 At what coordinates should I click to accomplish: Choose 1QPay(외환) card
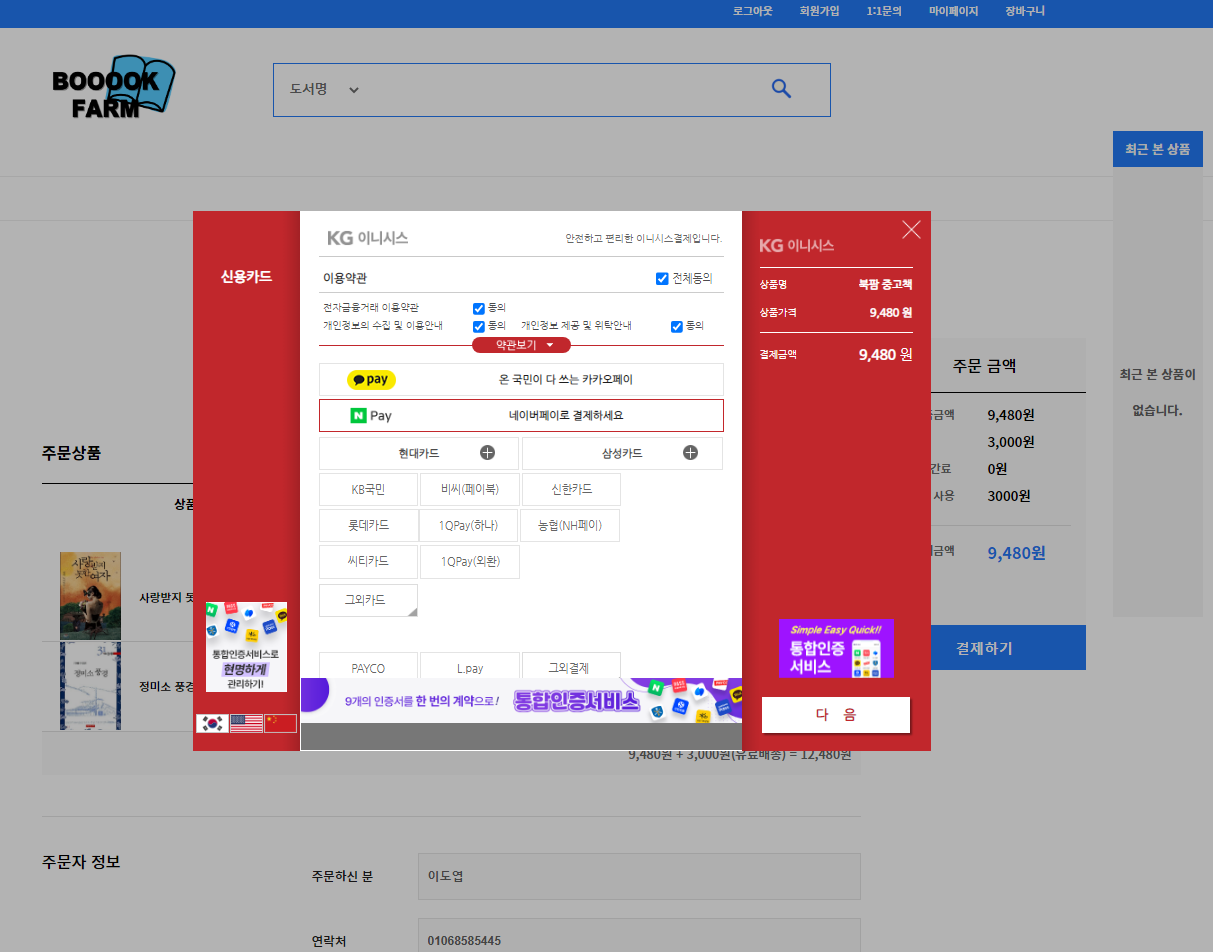point(469,562)
